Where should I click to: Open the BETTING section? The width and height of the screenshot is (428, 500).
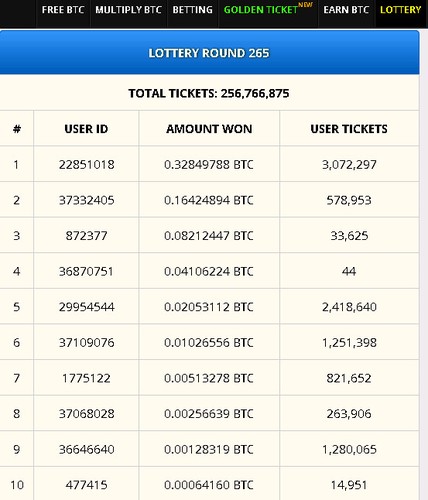tap(192, 10)
